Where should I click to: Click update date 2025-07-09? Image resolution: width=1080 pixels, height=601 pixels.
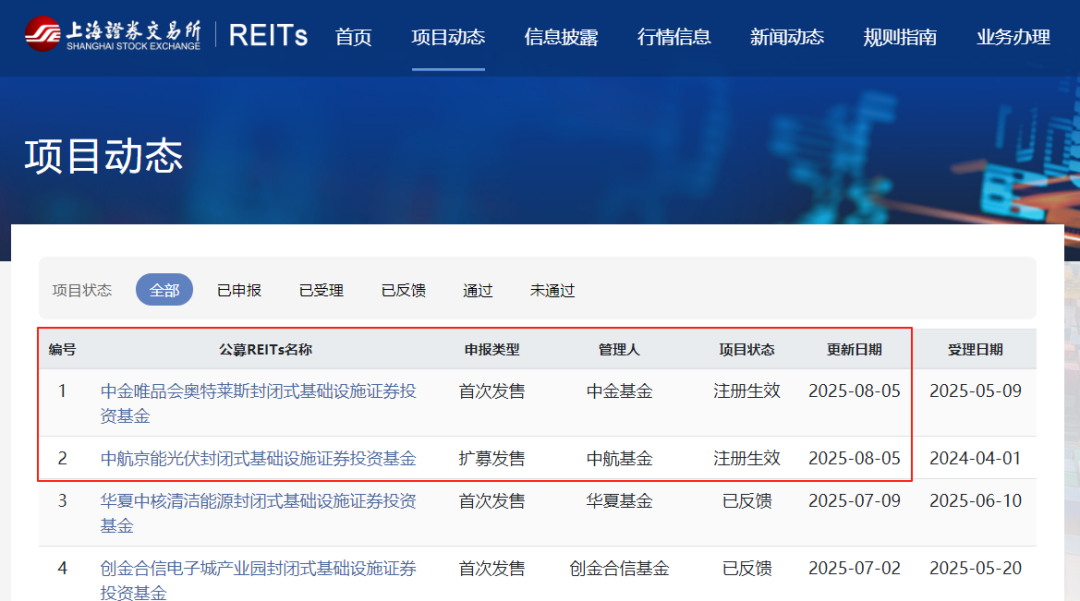tap(854, 501)
